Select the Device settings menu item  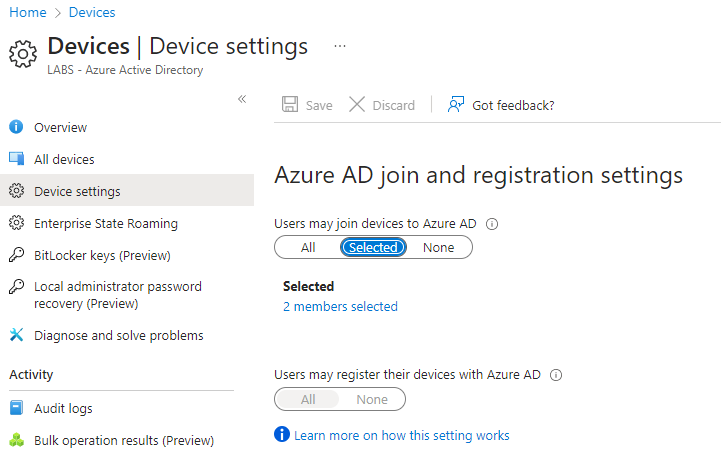pyautogui.click(x=127, y=190)
